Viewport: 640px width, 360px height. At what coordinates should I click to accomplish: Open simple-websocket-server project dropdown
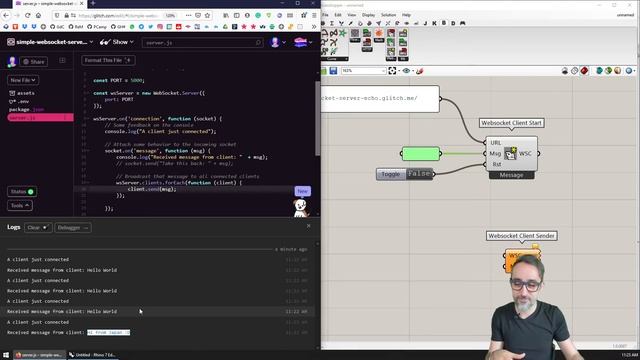50,42
